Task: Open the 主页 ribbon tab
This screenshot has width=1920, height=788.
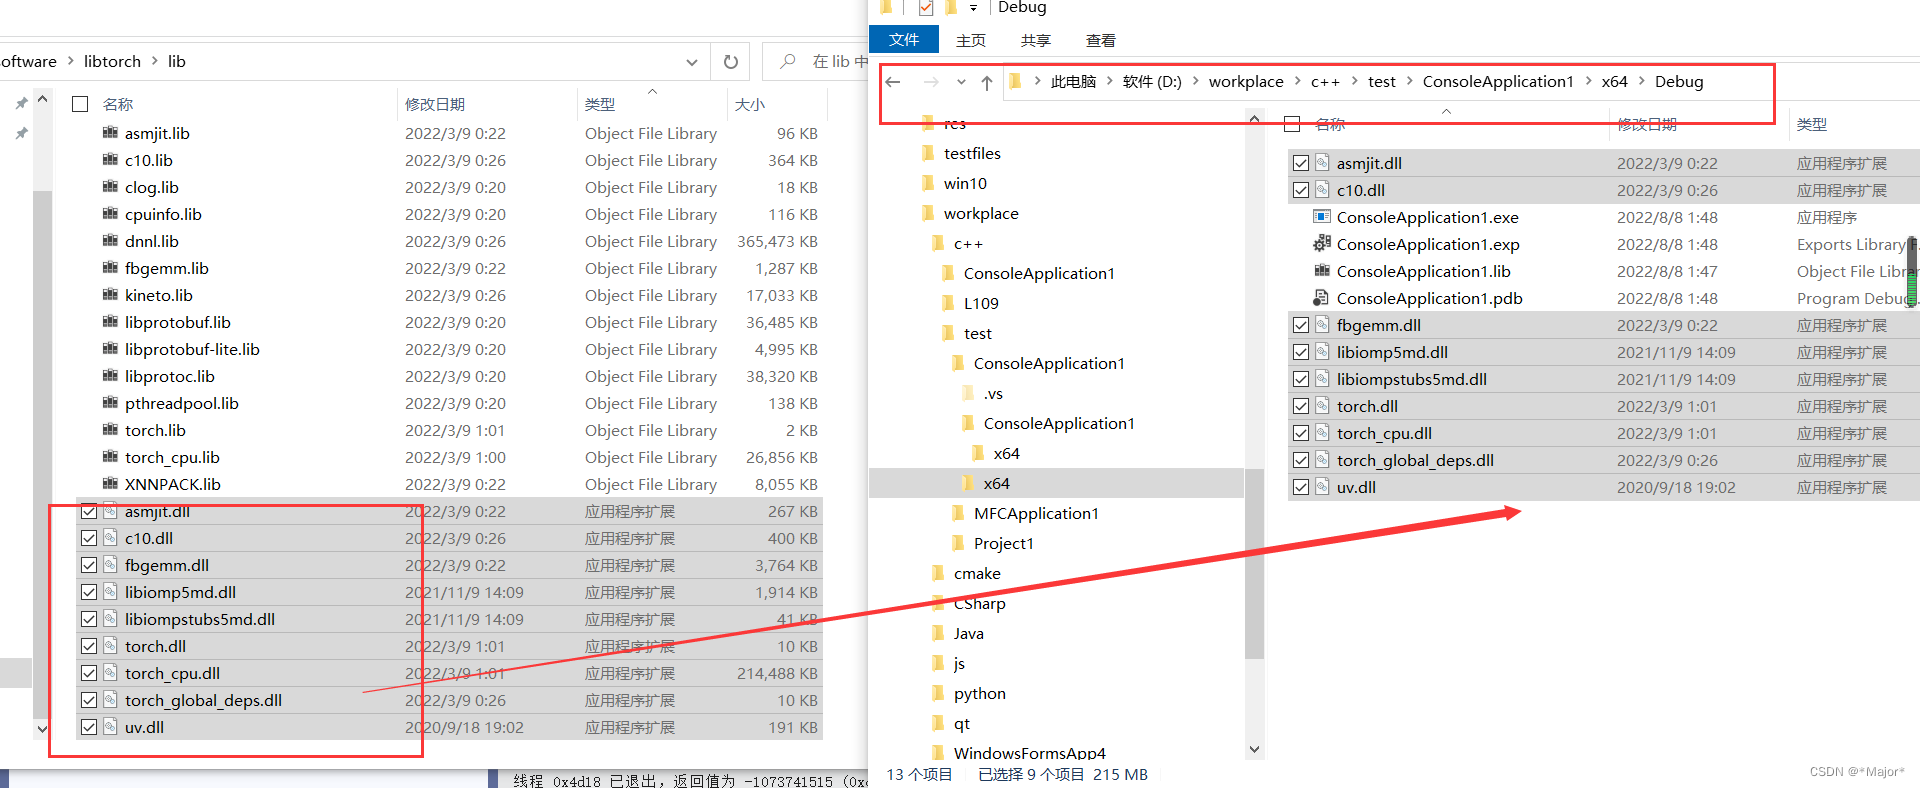Action: (x=971, y=40)
